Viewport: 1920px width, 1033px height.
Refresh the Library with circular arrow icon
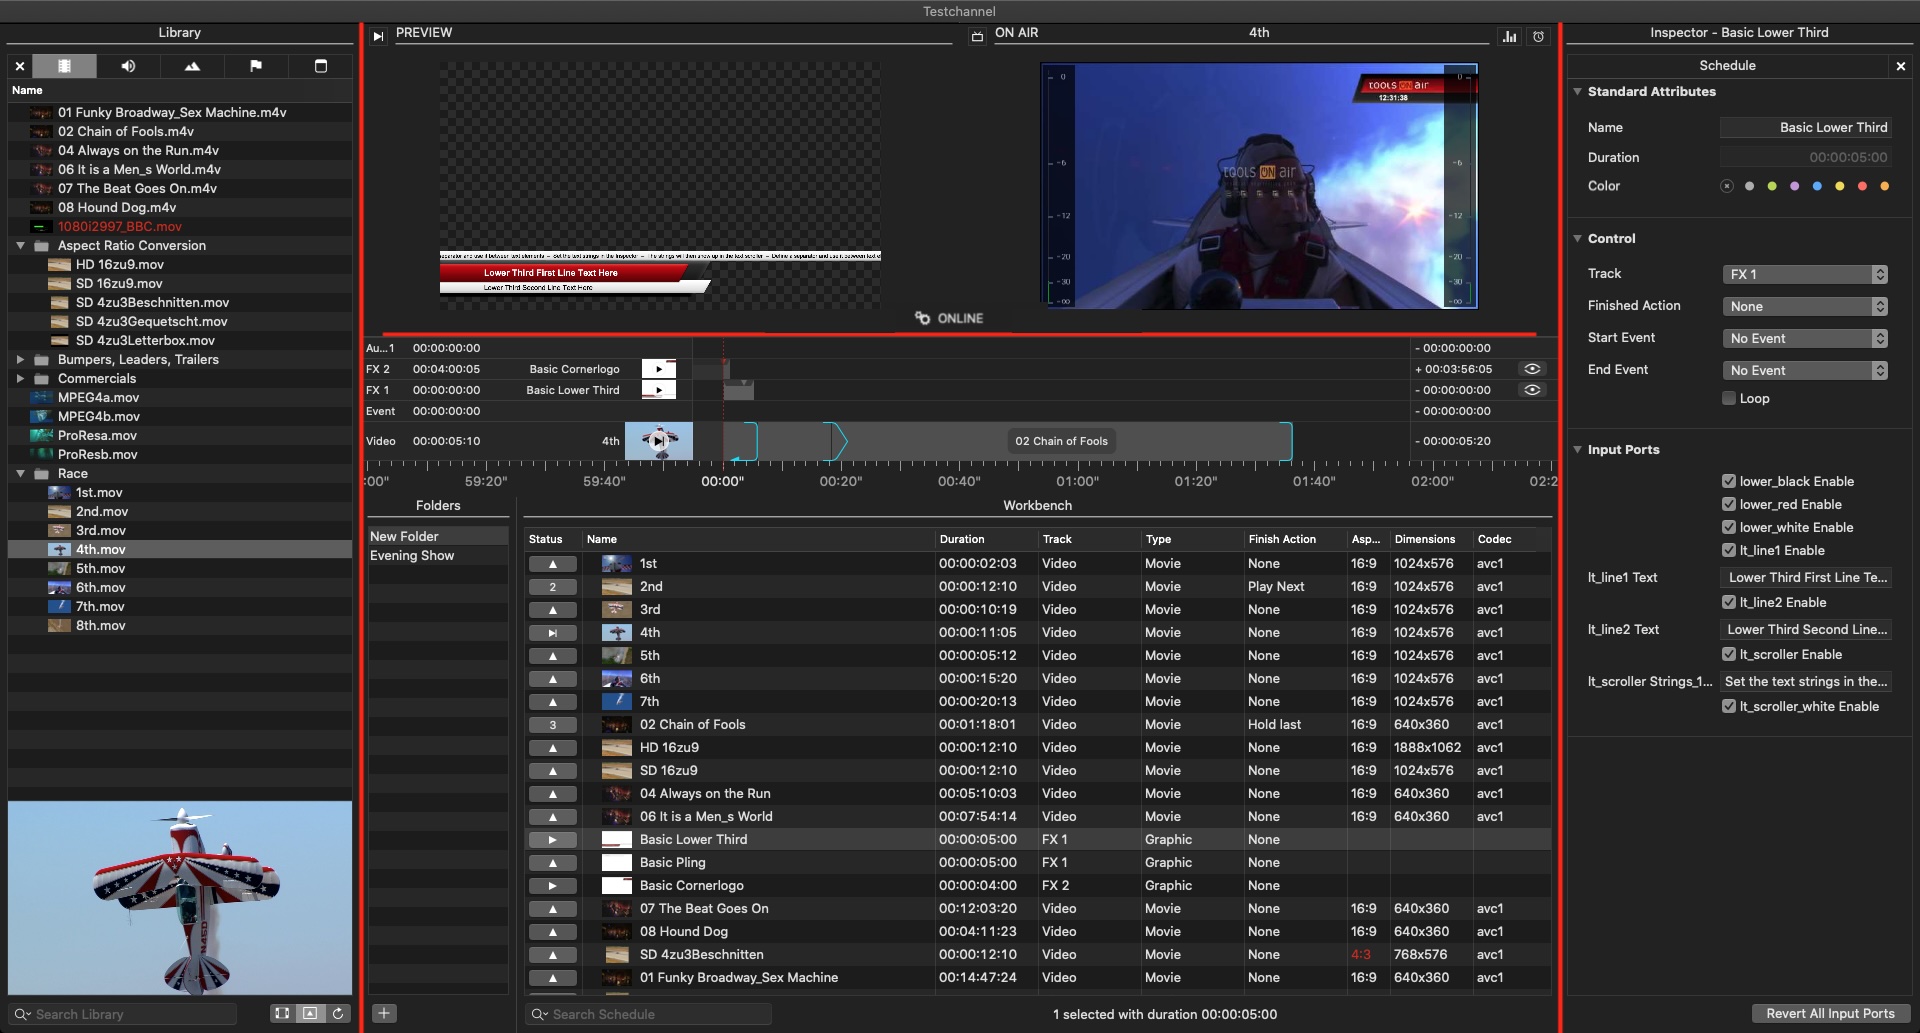(338, 1013)
